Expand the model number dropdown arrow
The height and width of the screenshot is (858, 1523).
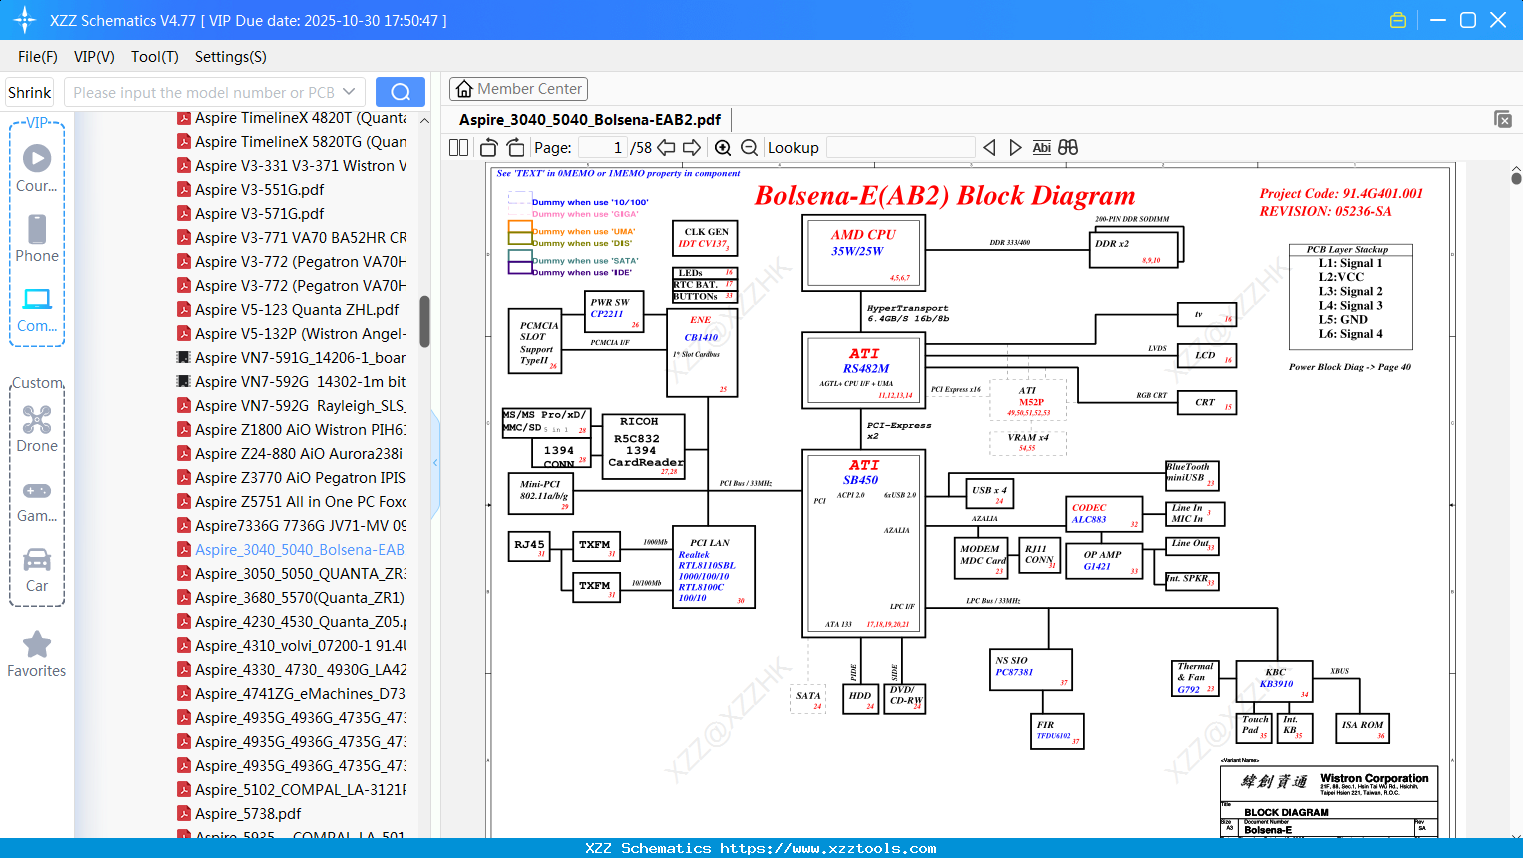(x=349, y=92)
